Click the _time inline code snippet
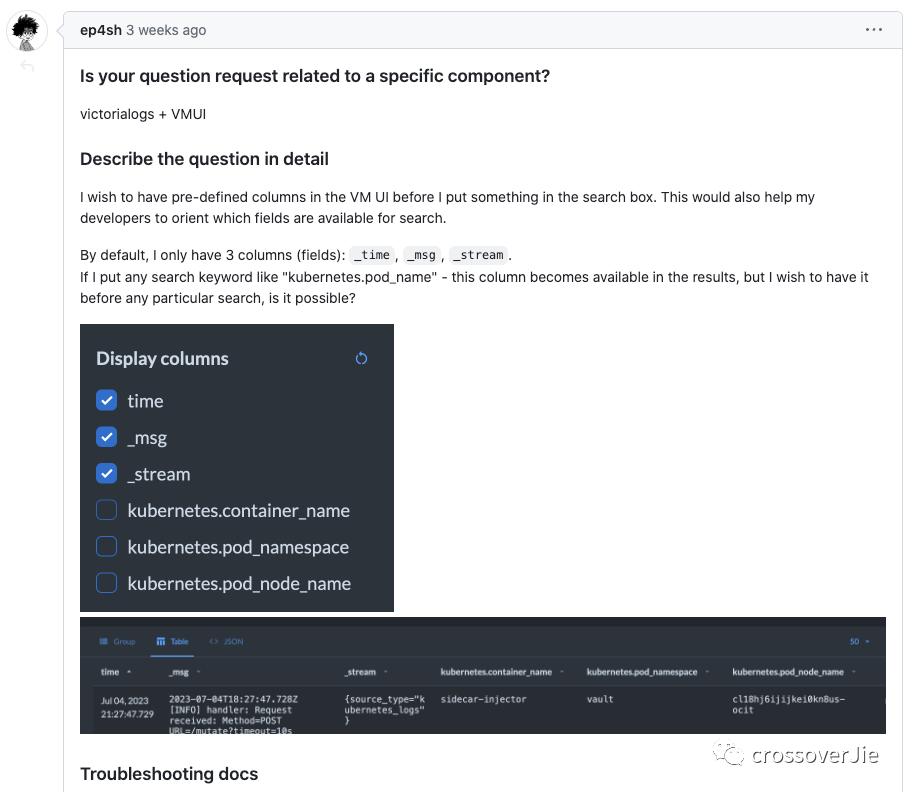 371,254
